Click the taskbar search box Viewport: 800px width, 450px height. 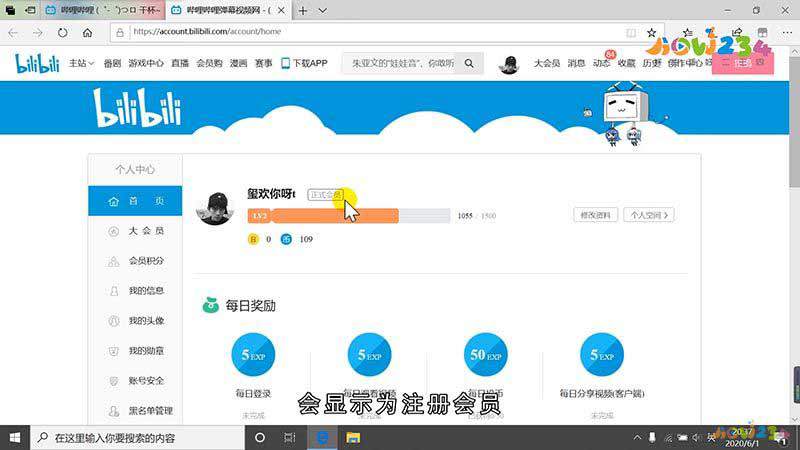[x=138, y=438]
